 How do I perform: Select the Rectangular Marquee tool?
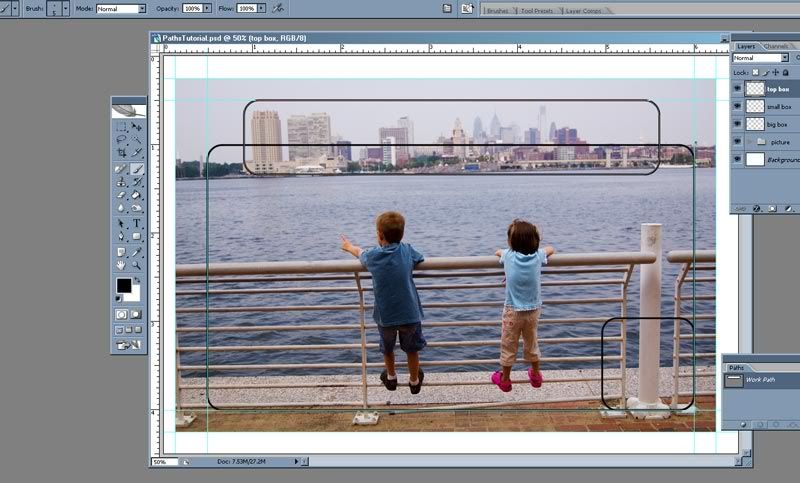(x=121, y=126)
